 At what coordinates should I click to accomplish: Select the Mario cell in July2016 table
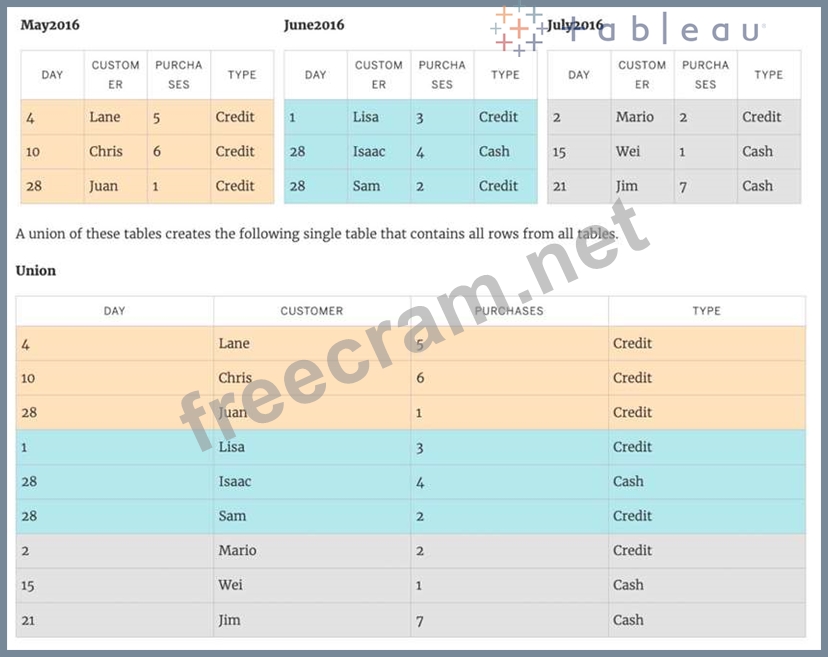tap(634, 117)
